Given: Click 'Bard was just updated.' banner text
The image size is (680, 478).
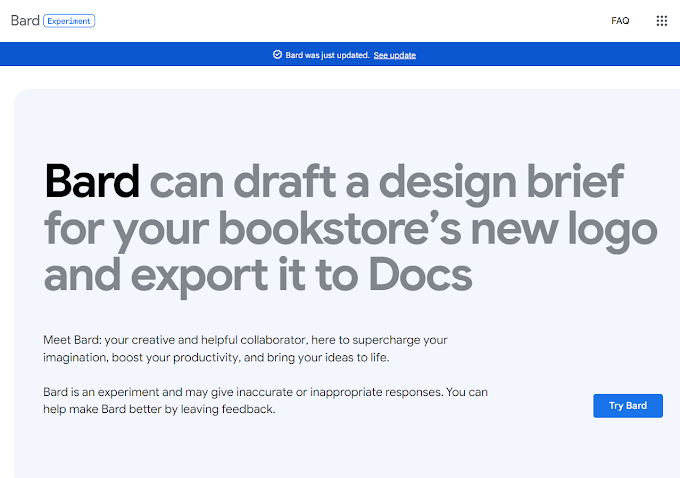Looking at the screenshot, I should tap(327, 55).
